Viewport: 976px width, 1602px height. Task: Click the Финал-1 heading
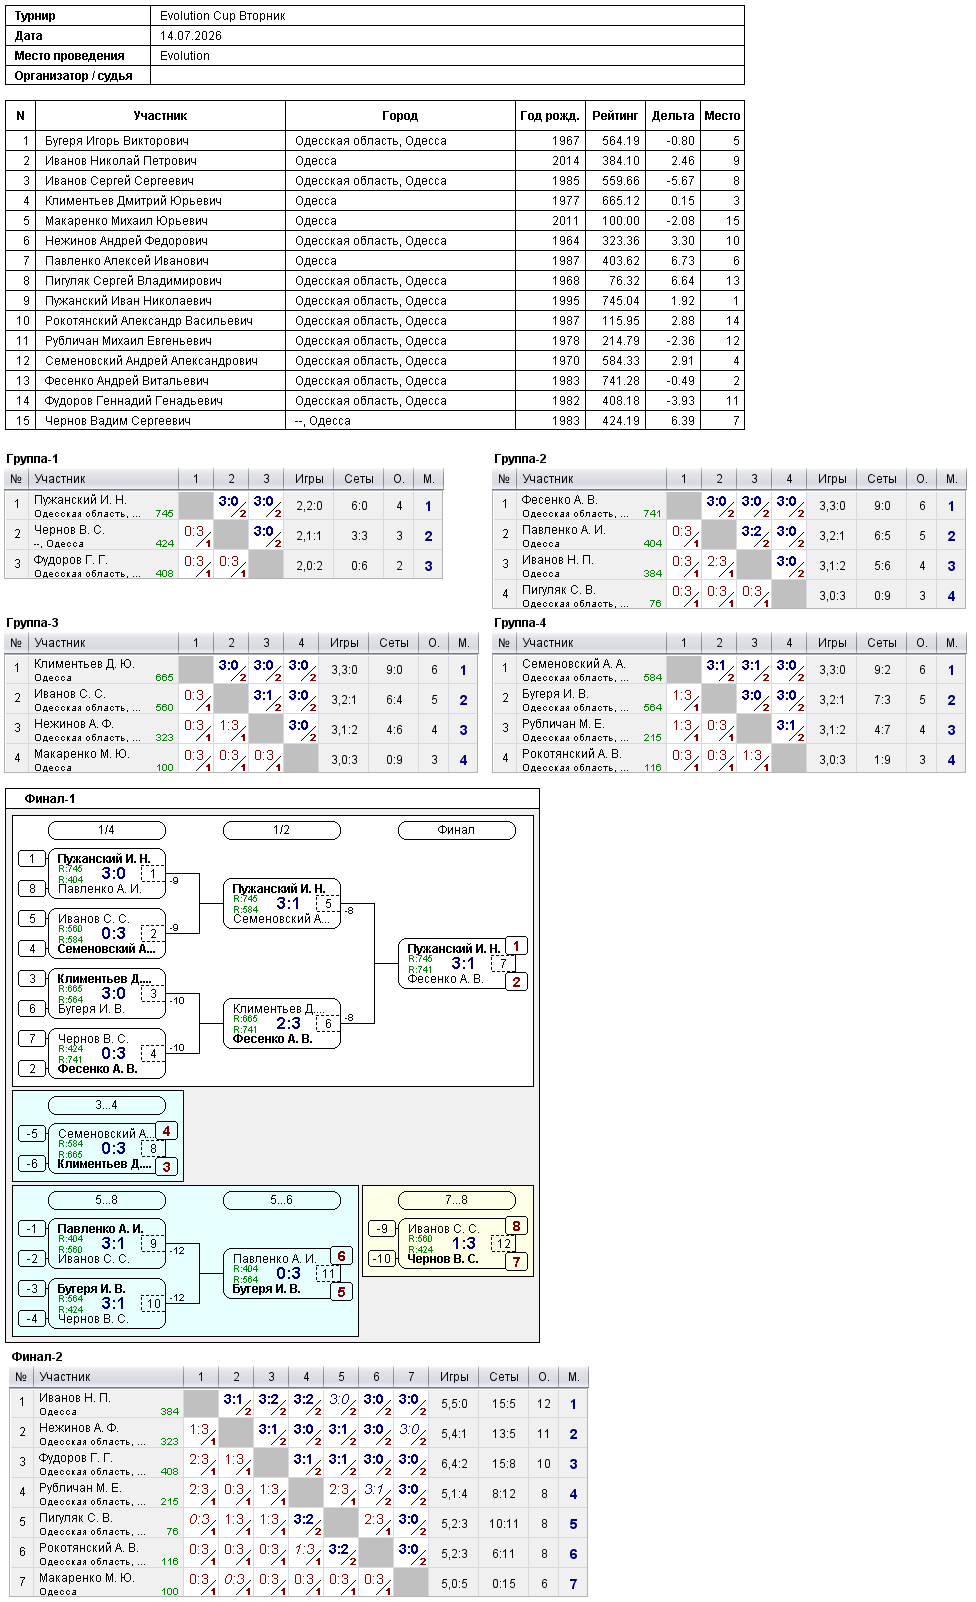[50, 799]
